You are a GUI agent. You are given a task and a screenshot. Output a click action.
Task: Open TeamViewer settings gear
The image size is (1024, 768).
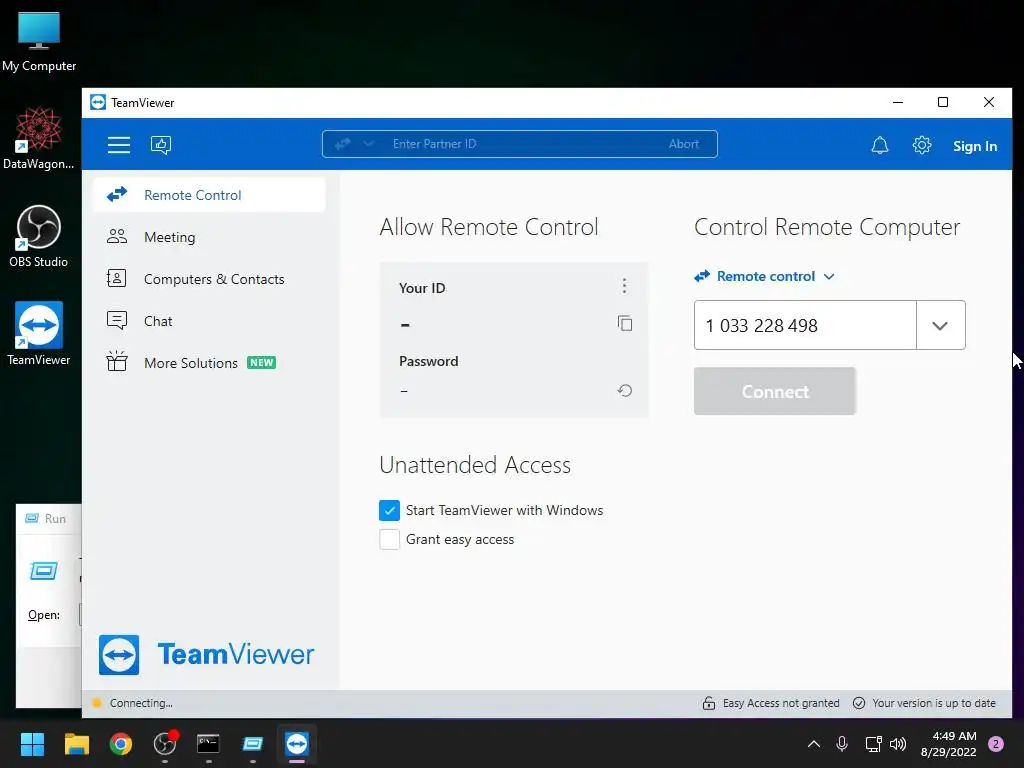pyautogui.click(x=921, y=145)
